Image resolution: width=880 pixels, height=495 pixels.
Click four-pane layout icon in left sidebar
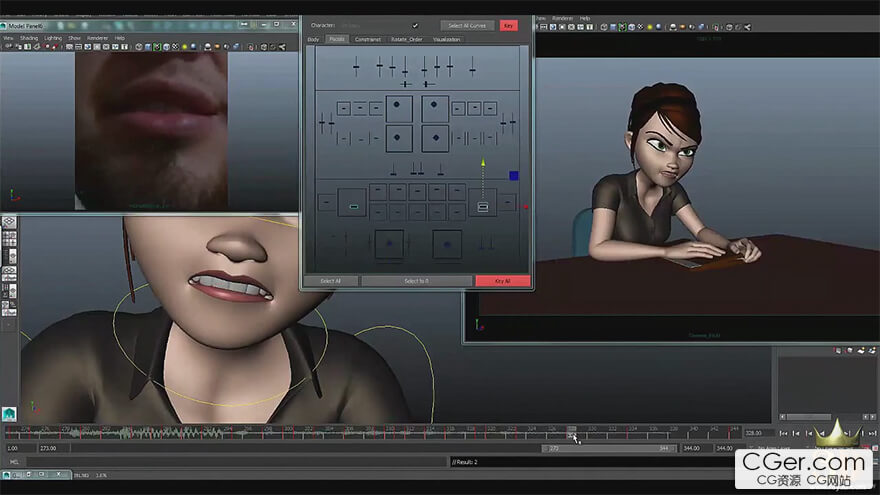point(9,239)
